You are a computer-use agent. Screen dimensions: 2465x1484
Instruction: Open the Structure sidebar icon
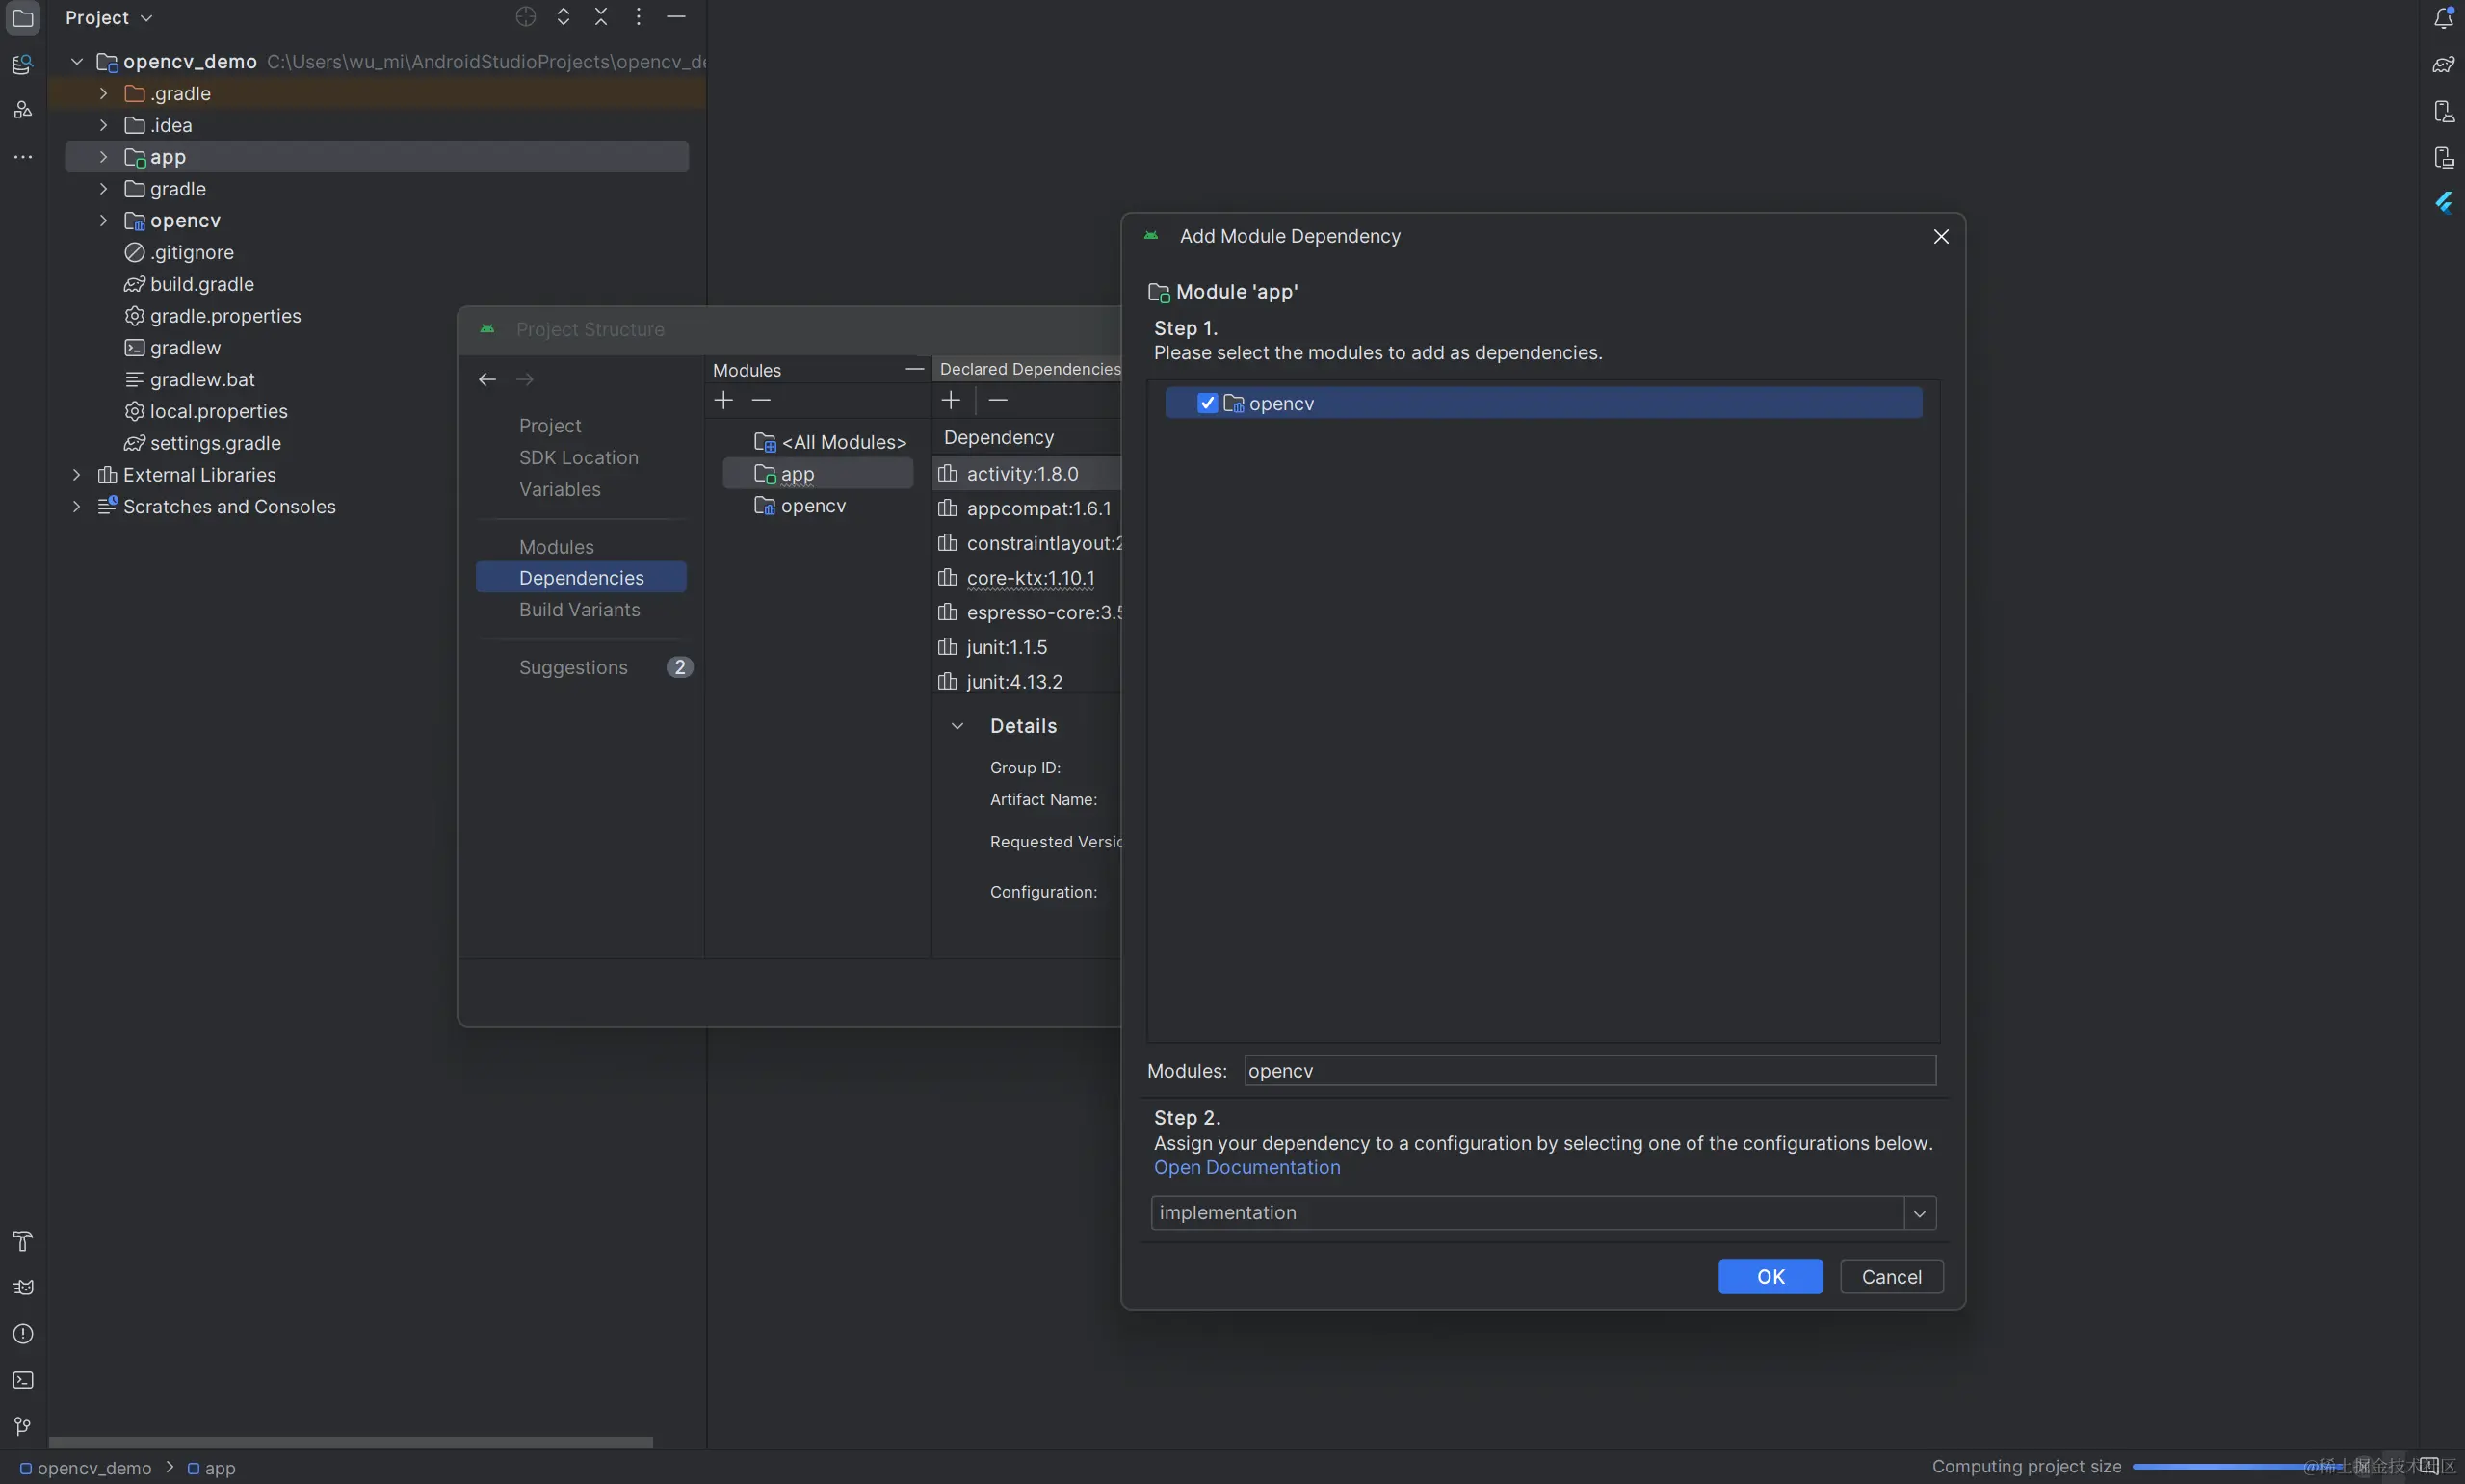click(x=22, y=110)
